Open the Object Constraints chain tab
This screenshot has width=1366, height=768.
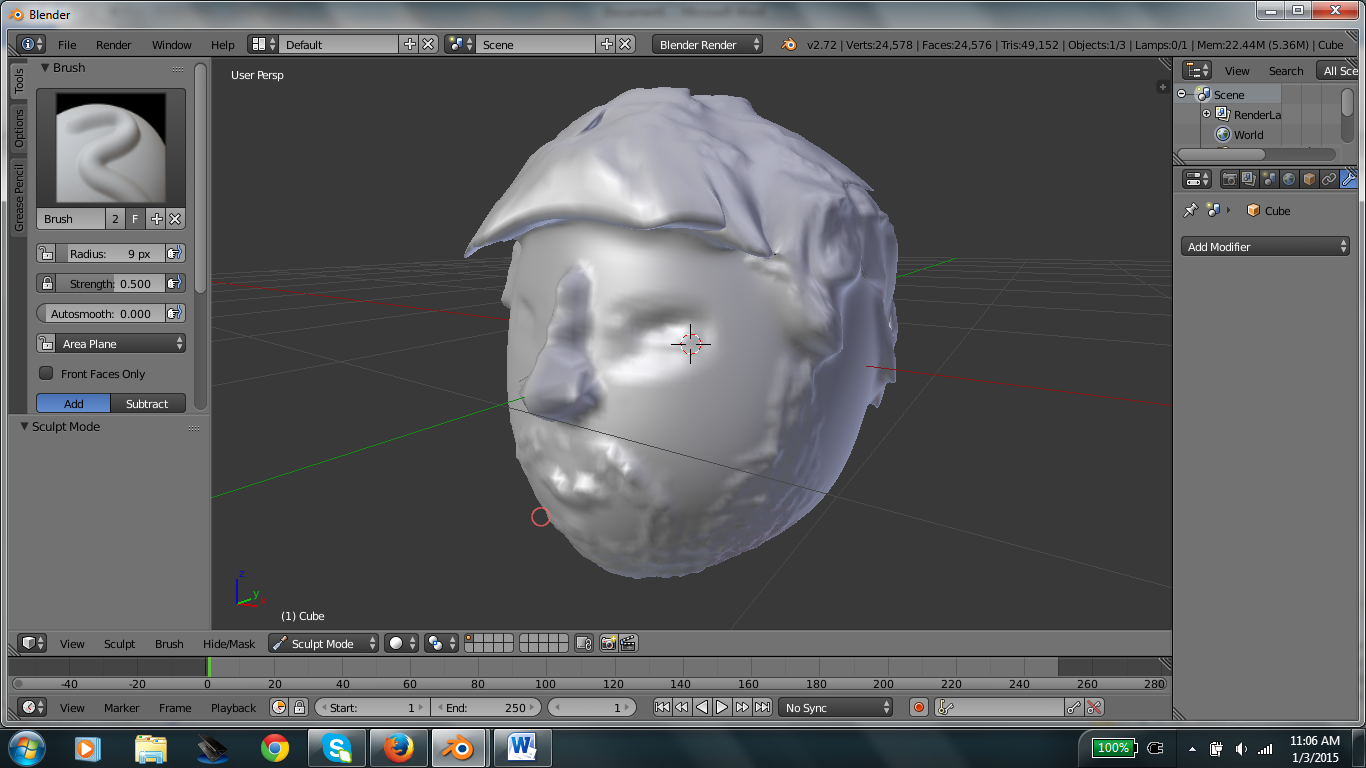[x=1329, y=179]
